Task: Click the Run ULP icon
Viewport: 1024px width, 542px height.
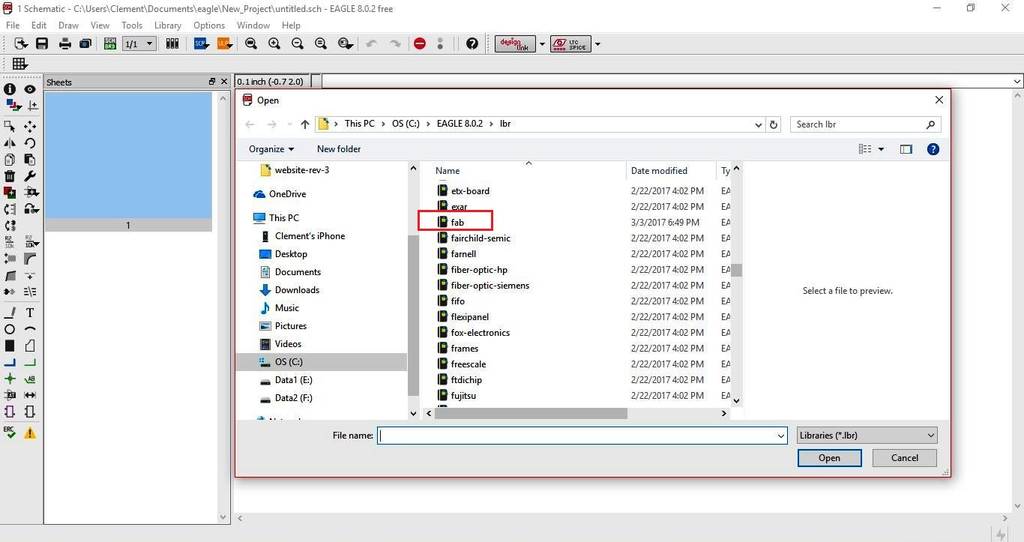Action: (225, 44)
